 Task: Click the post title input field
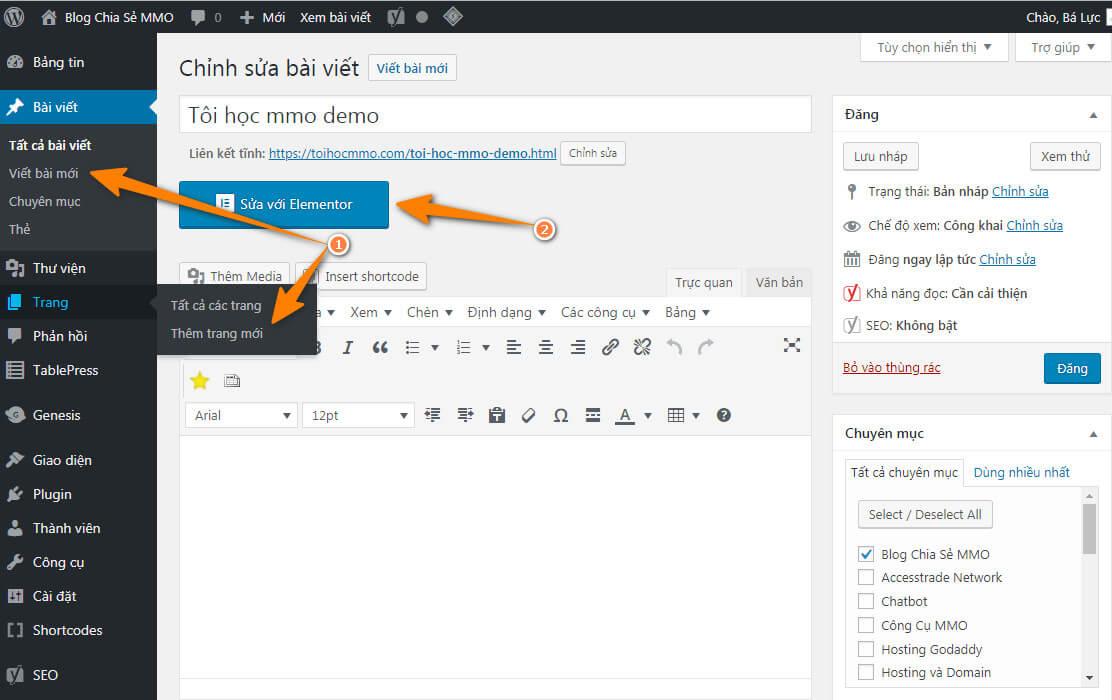coord(495,115)
